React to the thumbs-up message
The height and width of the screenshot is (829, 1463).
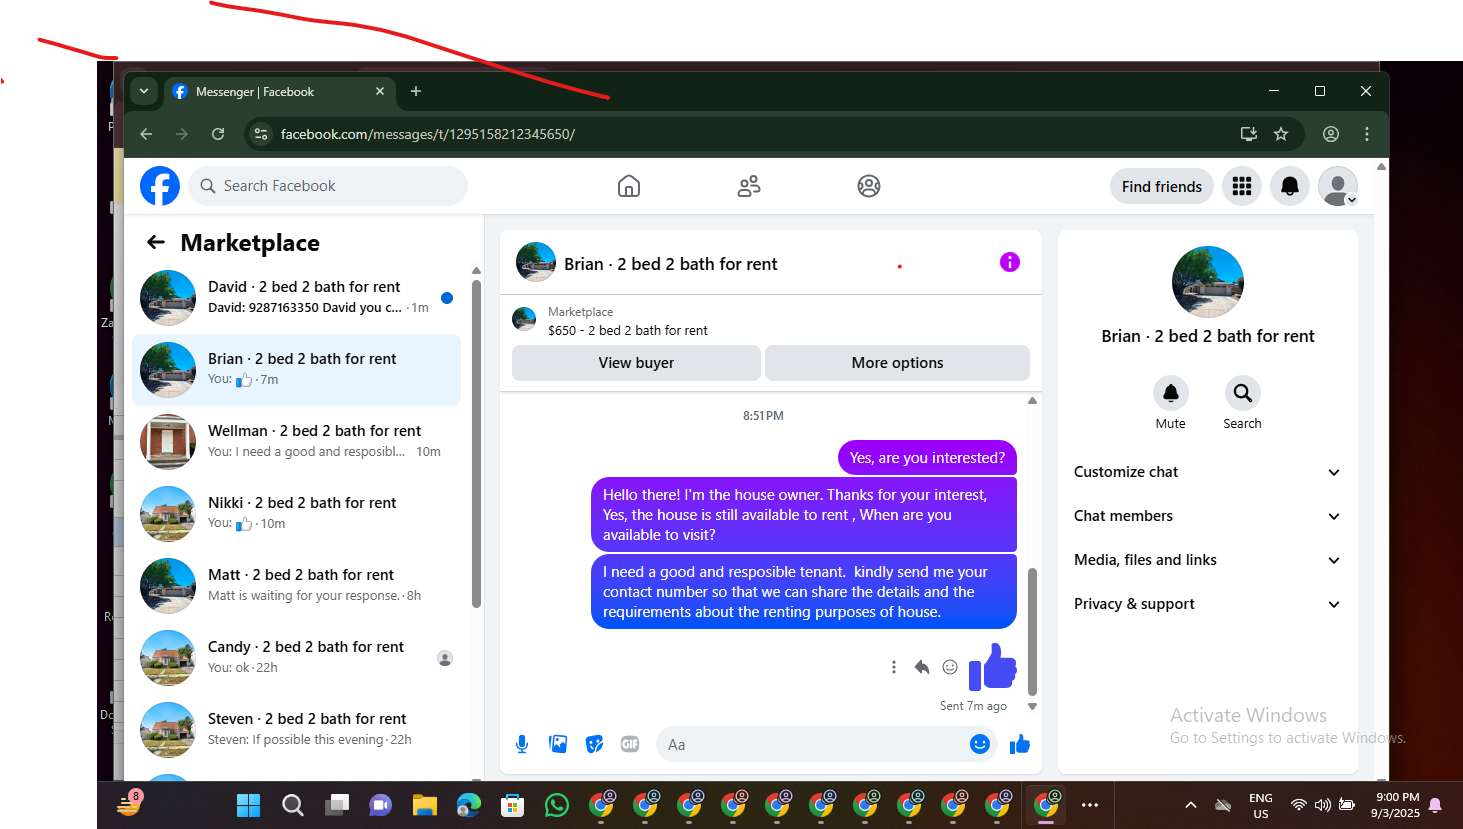coord(950,667)
